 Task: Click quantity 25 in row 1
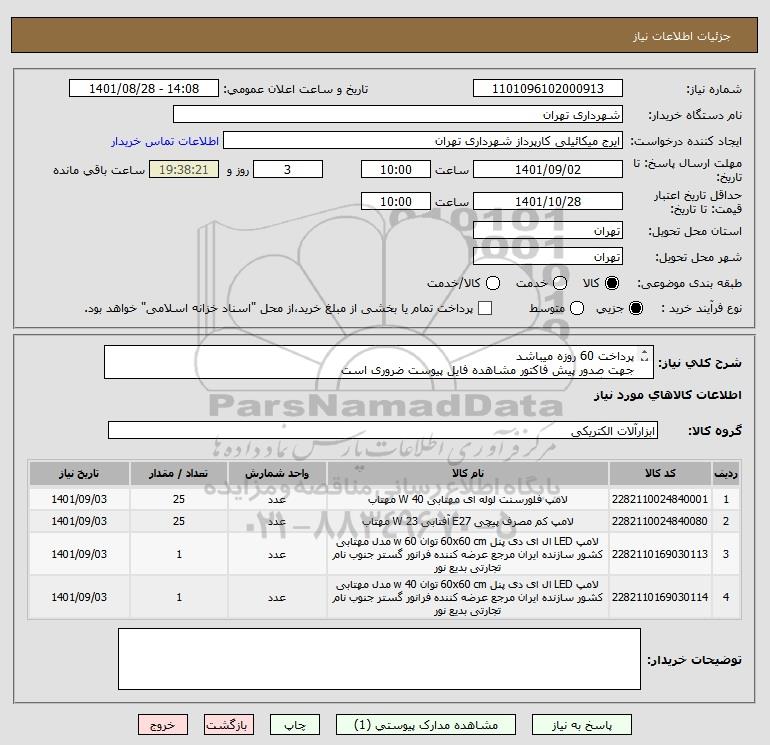pyautogui.click(x=179, y=499)
